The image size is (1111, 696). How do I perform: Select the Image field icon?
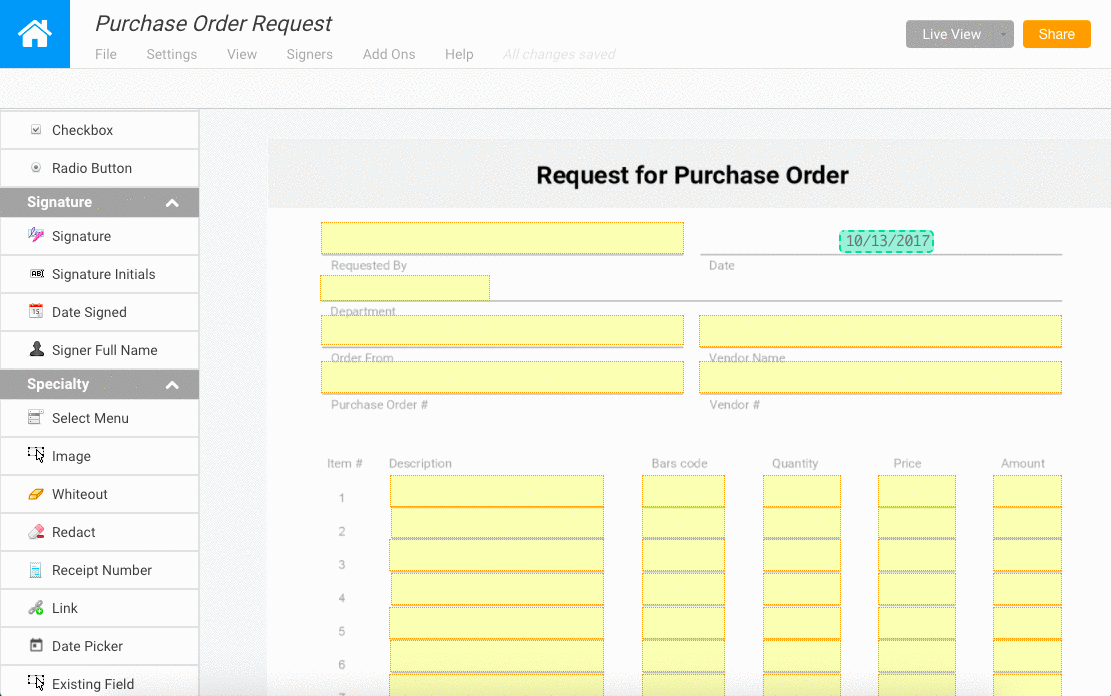pyautogui.click(x=36, y=455)
